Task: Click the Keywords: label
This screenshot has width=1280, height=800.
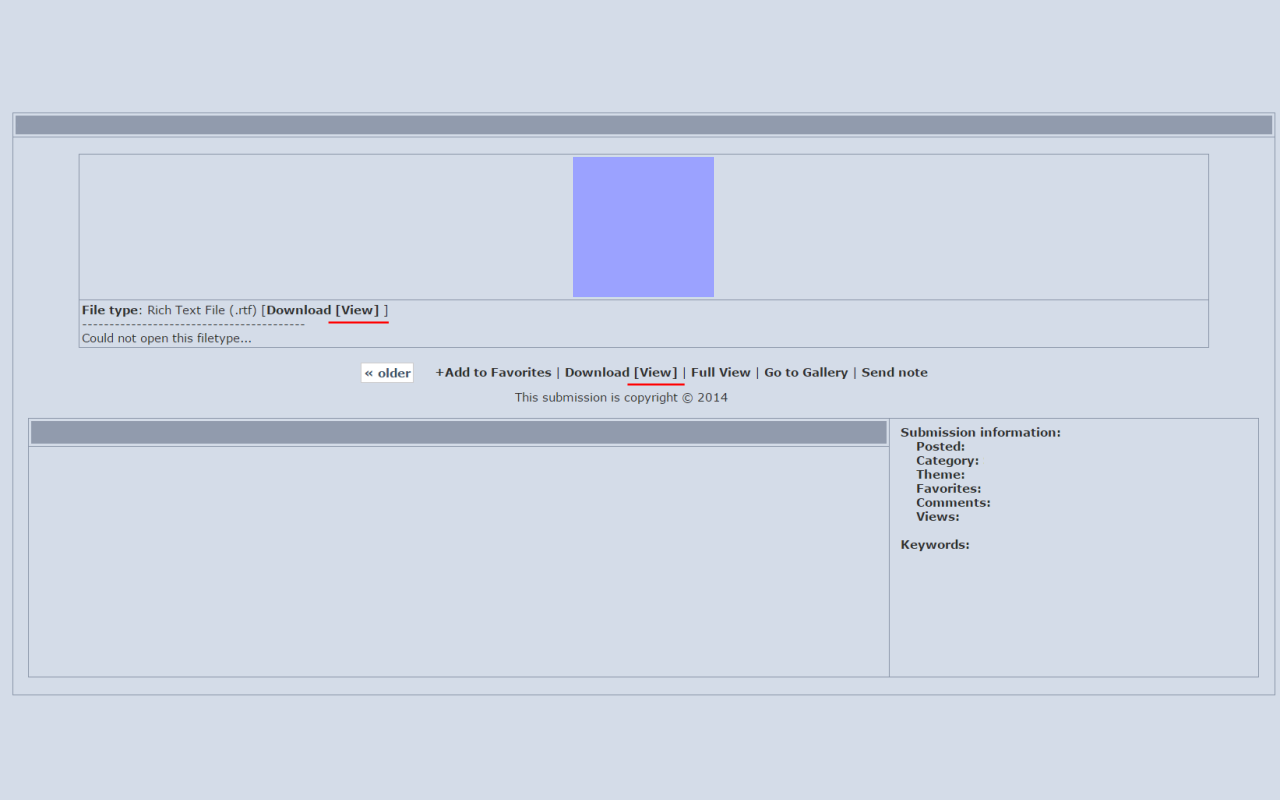Action: point(935,544)
